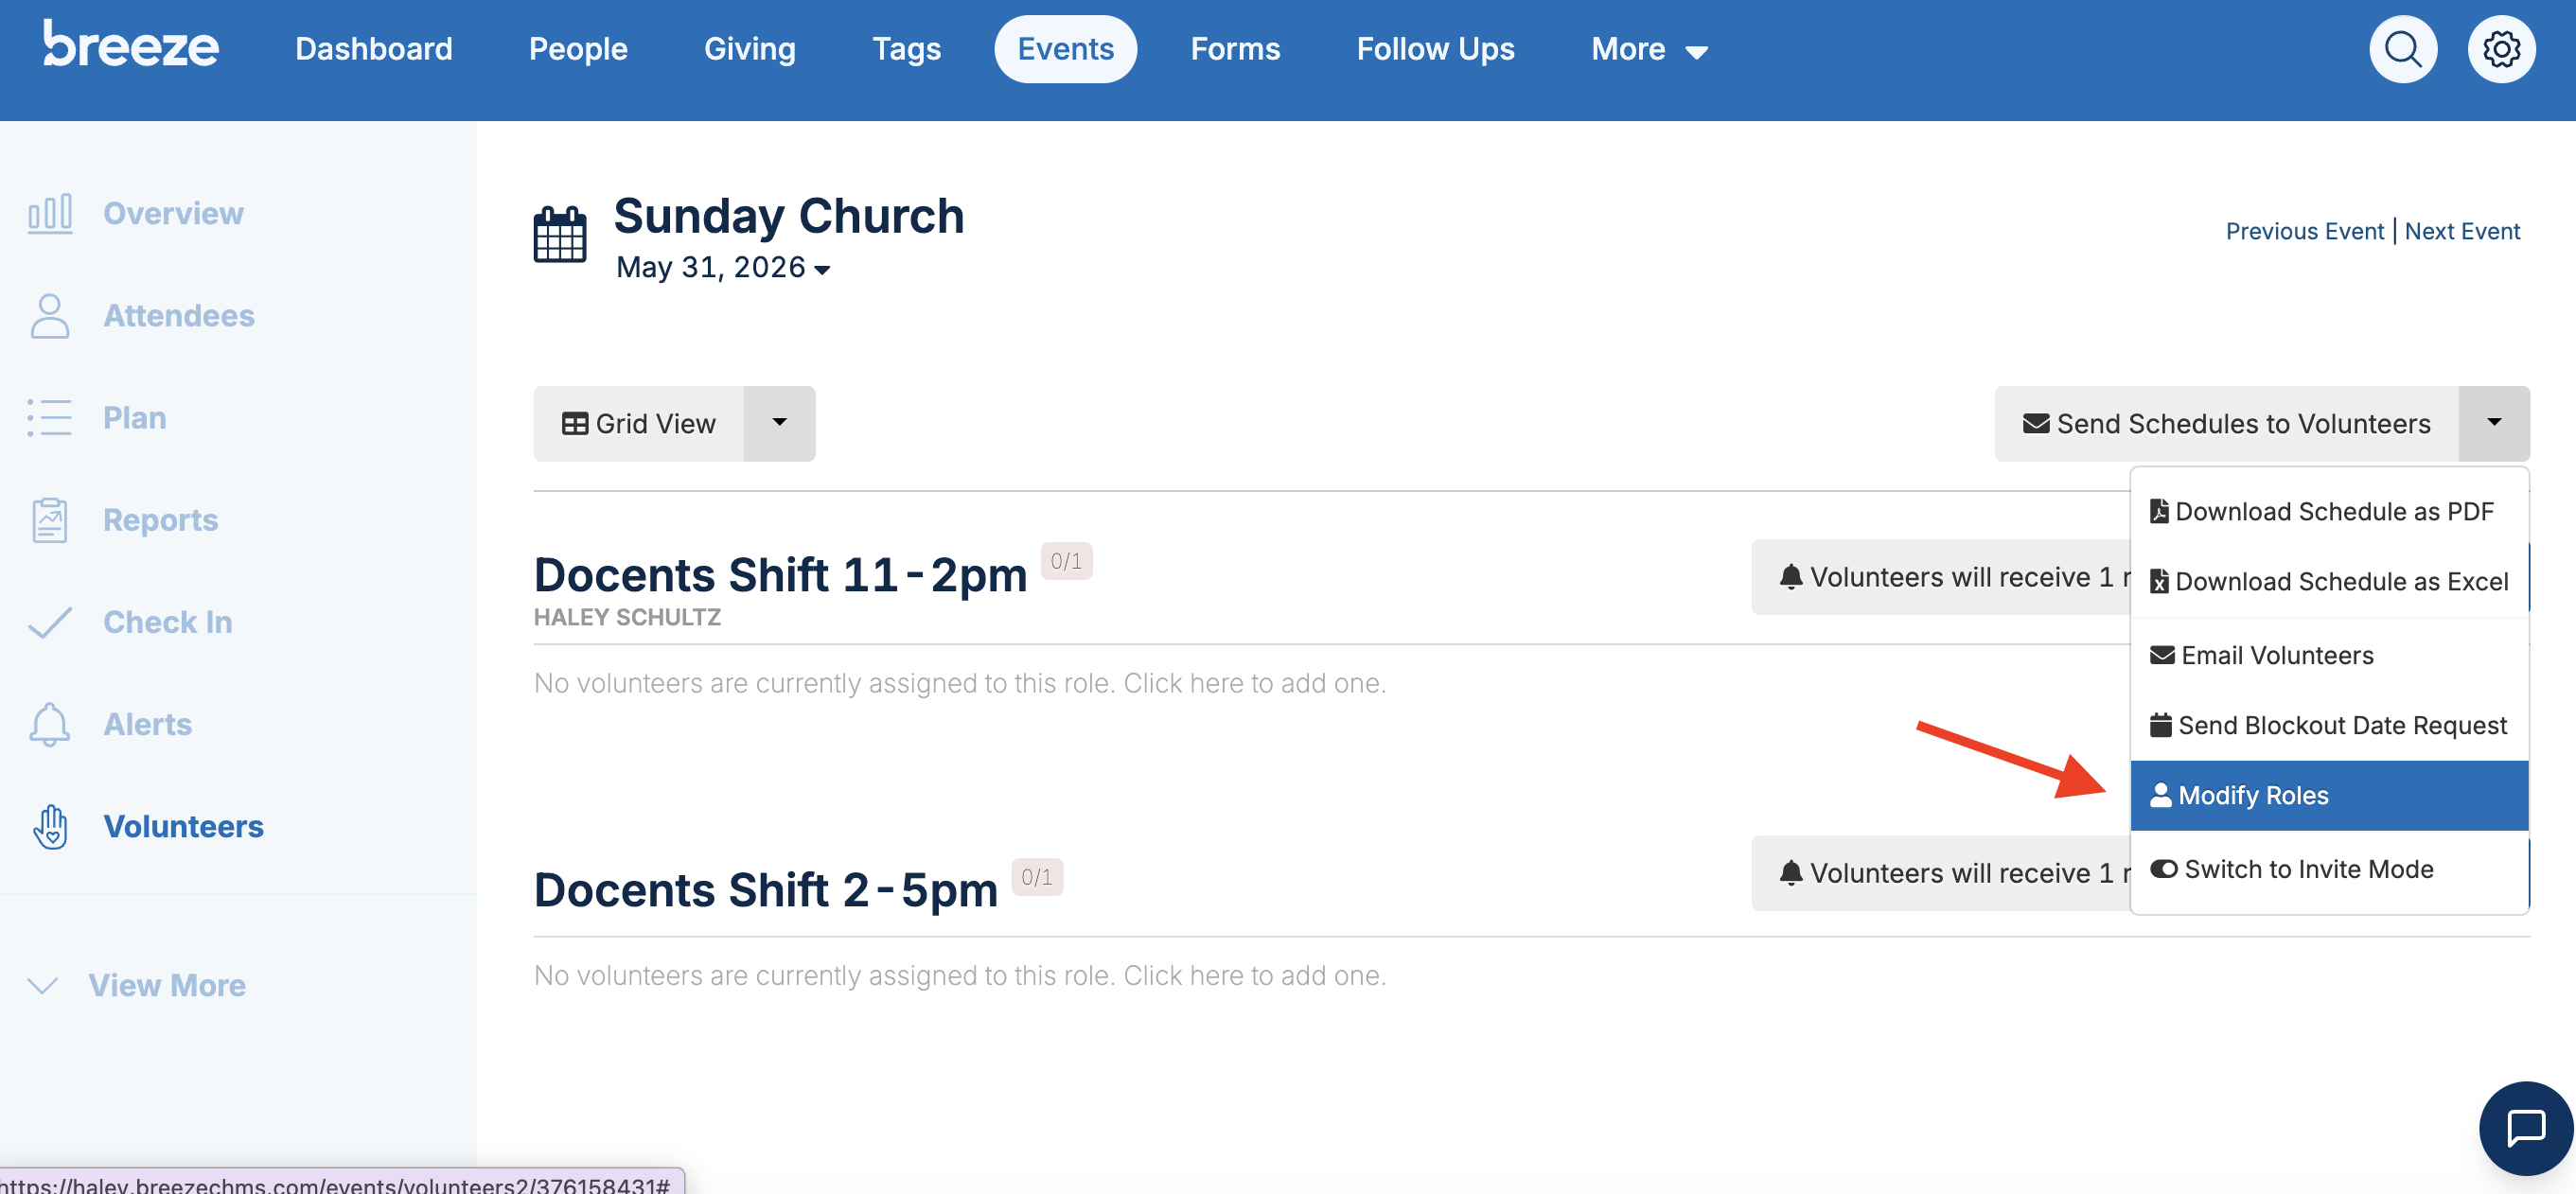Toggle the Send Schedules dropdown arrow
This screenshot has height=1194, width=2576.
pyautogui.click(x=2494, y=423)
